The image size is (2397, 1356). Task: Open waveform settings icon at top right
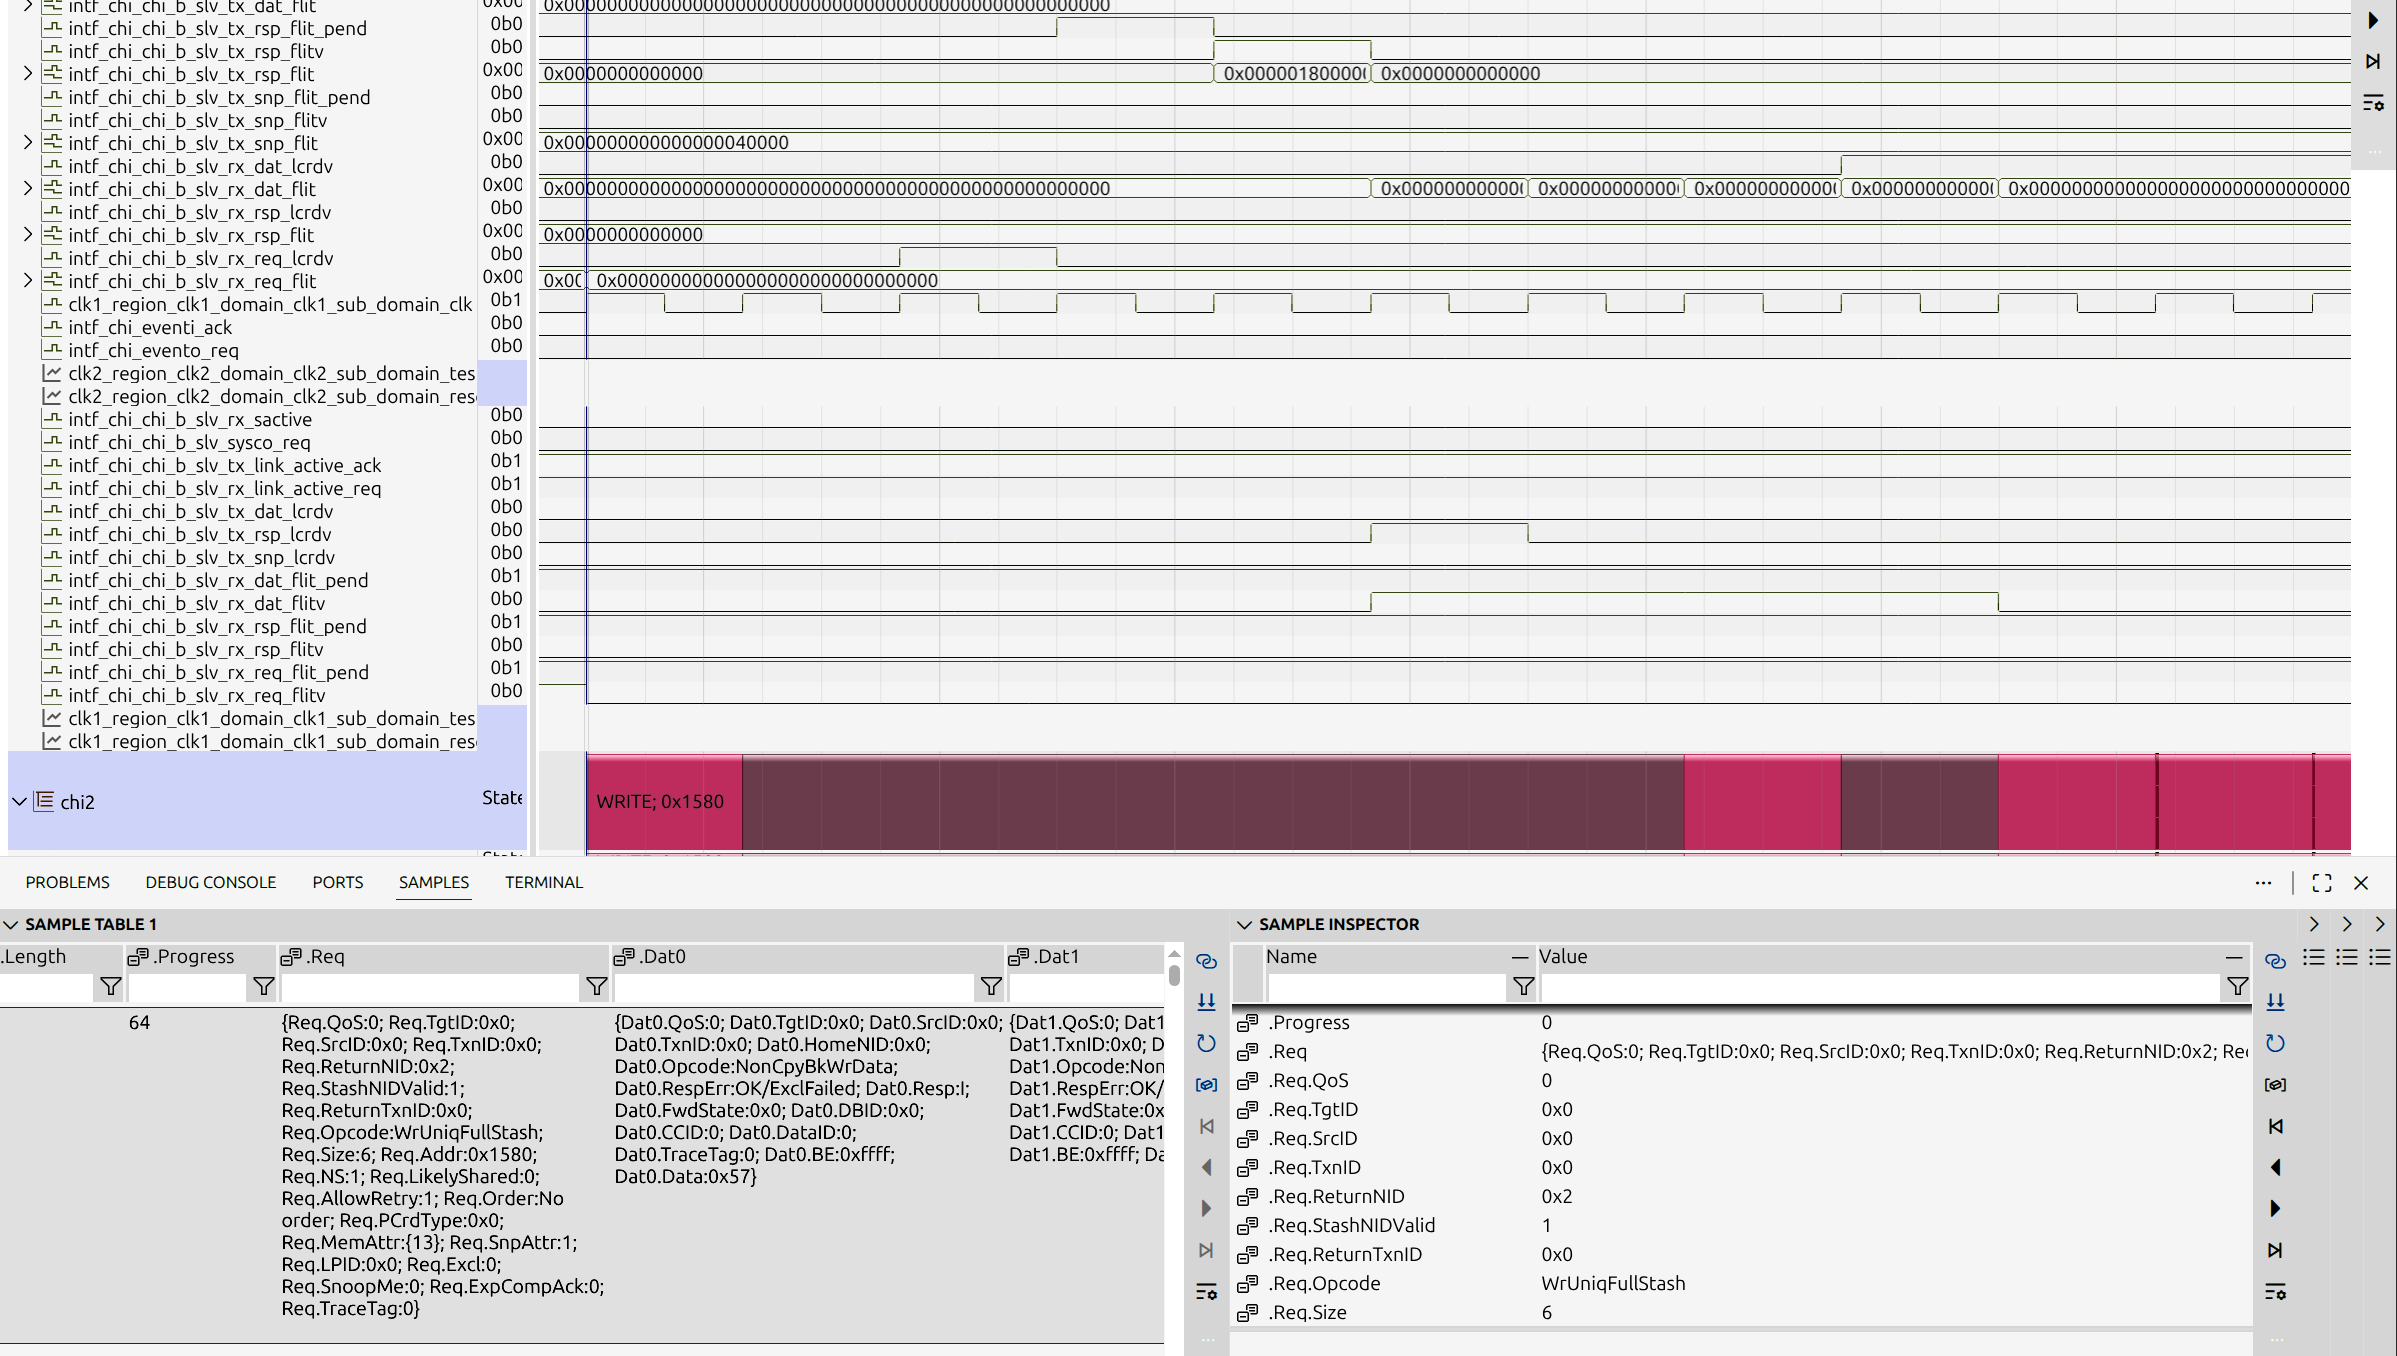click(2372, 103)
